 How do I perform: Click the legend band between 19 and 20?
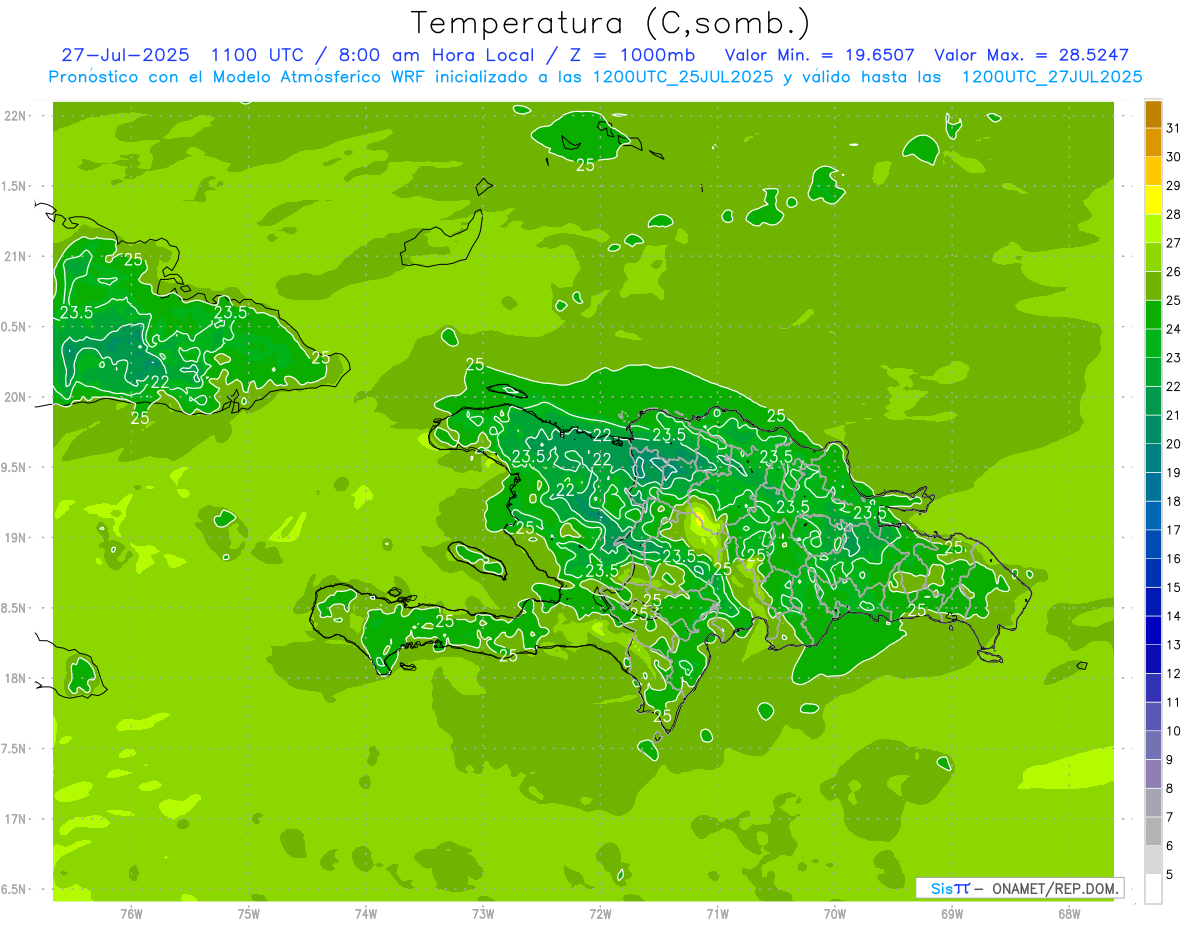(1153, 458)
